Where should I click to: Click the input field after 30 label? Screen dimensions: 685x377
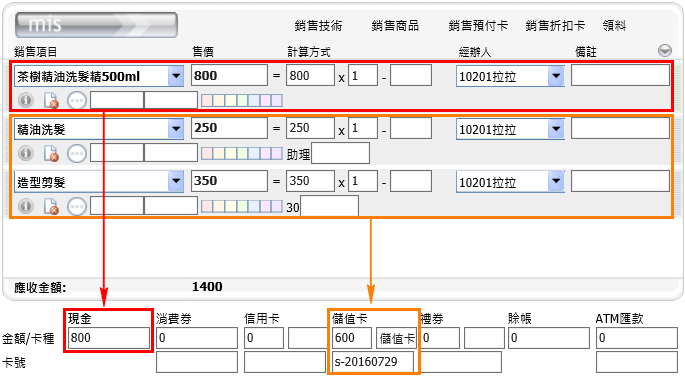[329, 206]
